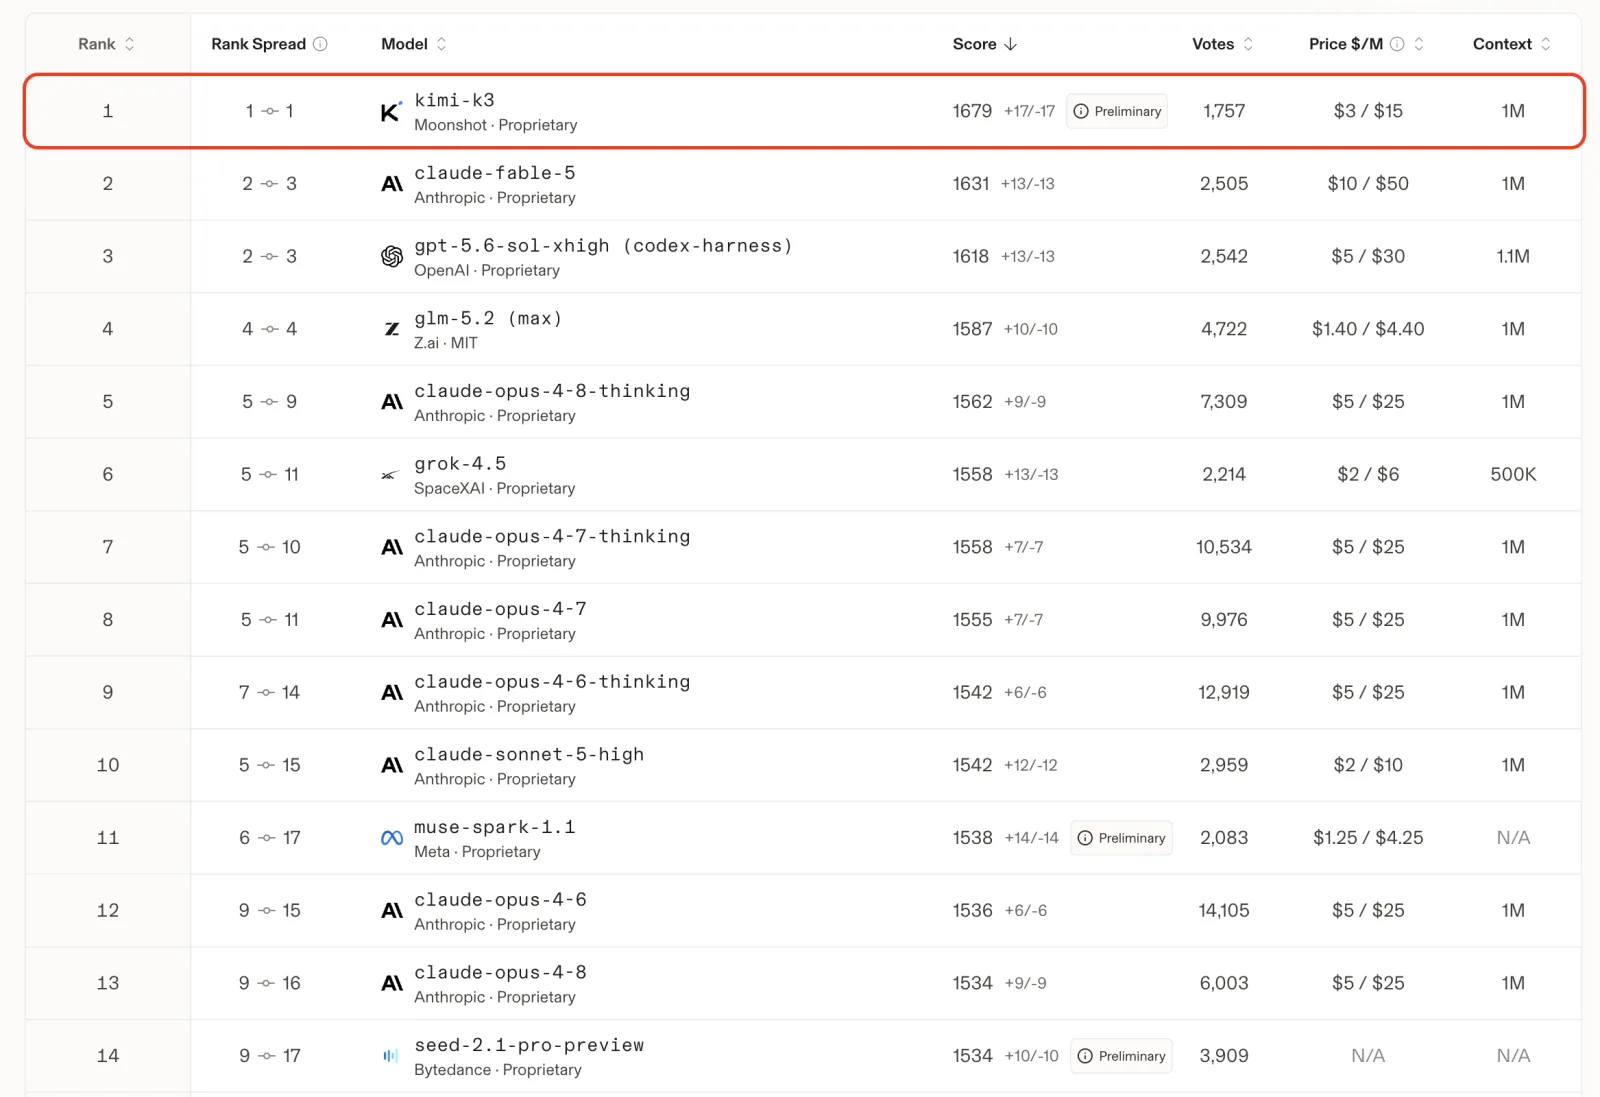Screen dimensions: 1600x1097
Task: Click the Meta logo beside muse-spark-1.1
Action: click(x=392, y=838)
